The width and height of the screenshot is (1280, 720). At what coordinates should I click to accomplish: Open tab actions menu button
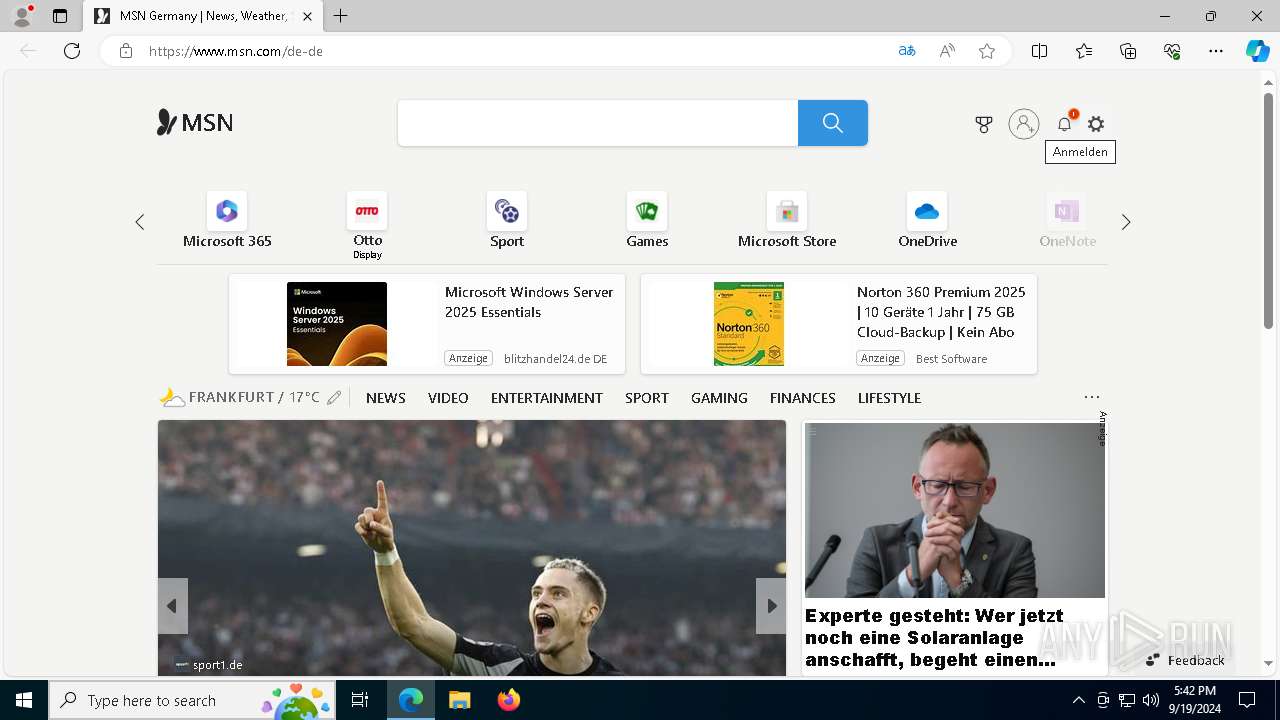(60, 16)
